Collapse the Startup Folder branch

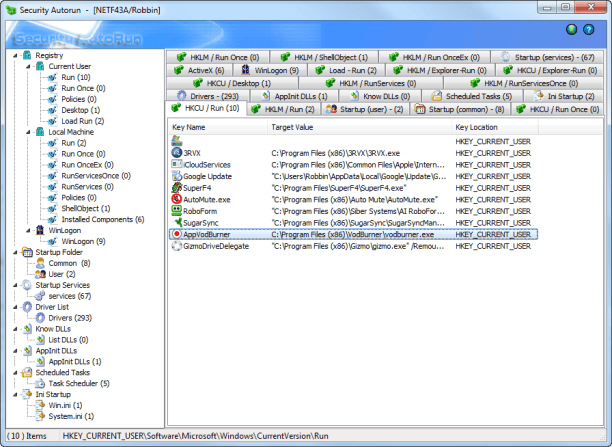15,253
